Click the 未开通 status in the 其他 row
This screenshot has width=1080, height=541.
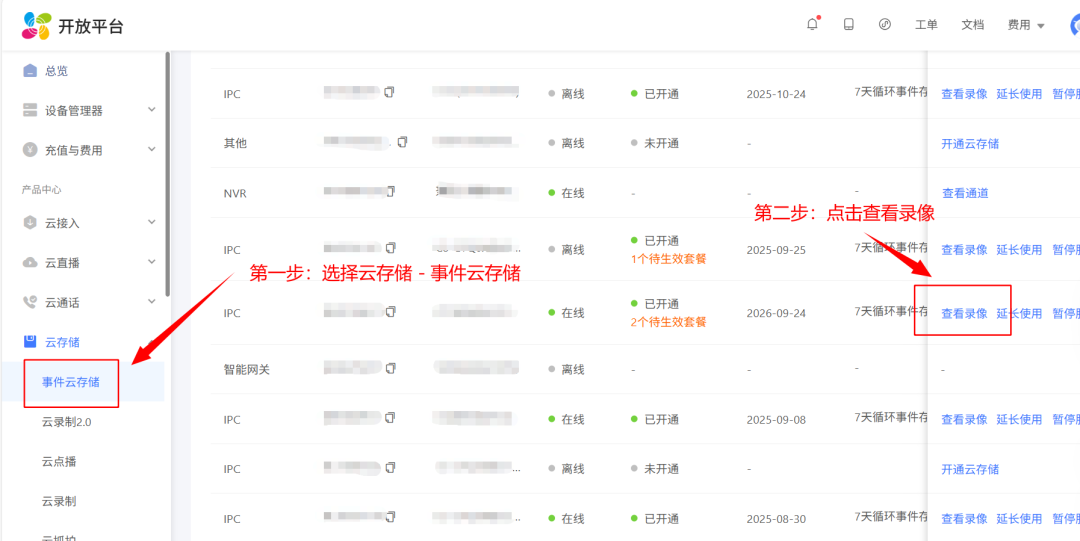coord(655,144)
